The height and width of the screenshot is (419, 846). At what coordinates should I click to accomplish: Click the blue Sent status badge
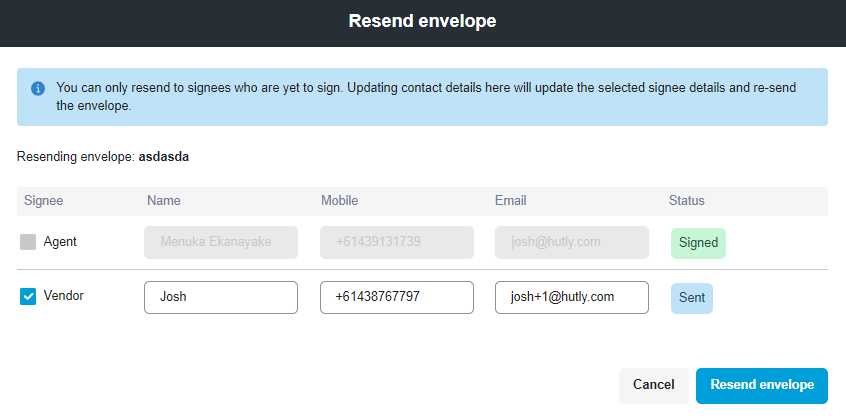coord(692,298)
